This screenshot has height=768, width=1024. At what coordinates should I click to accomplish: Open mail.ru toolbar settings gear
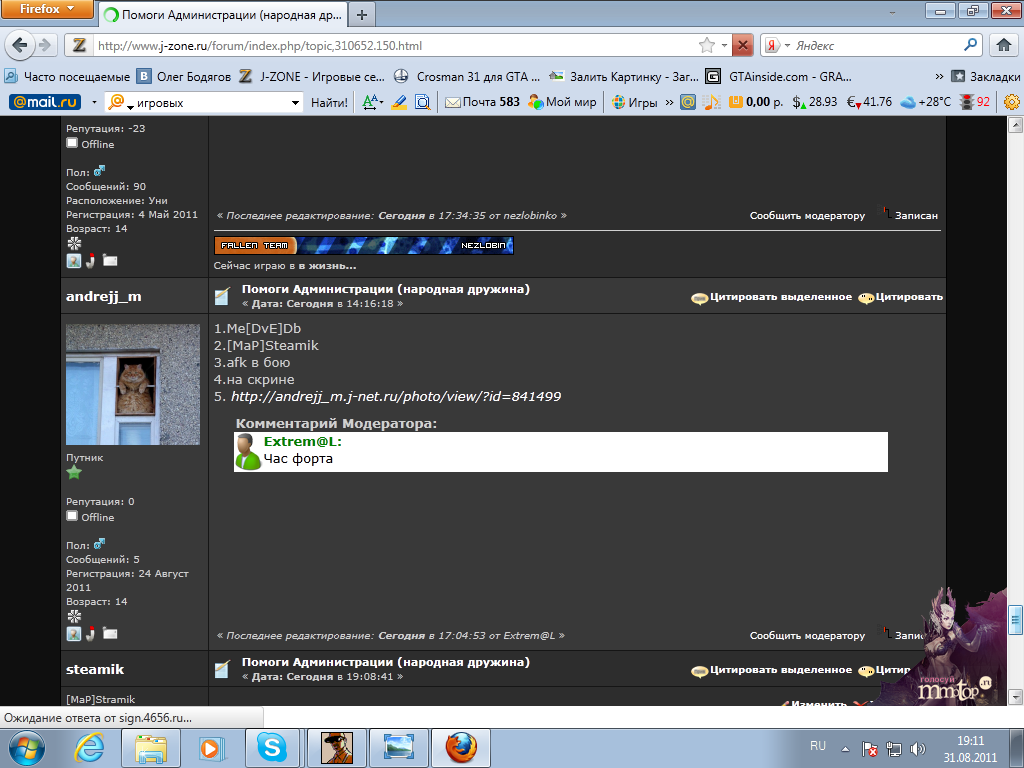[x=1012, y=102]
